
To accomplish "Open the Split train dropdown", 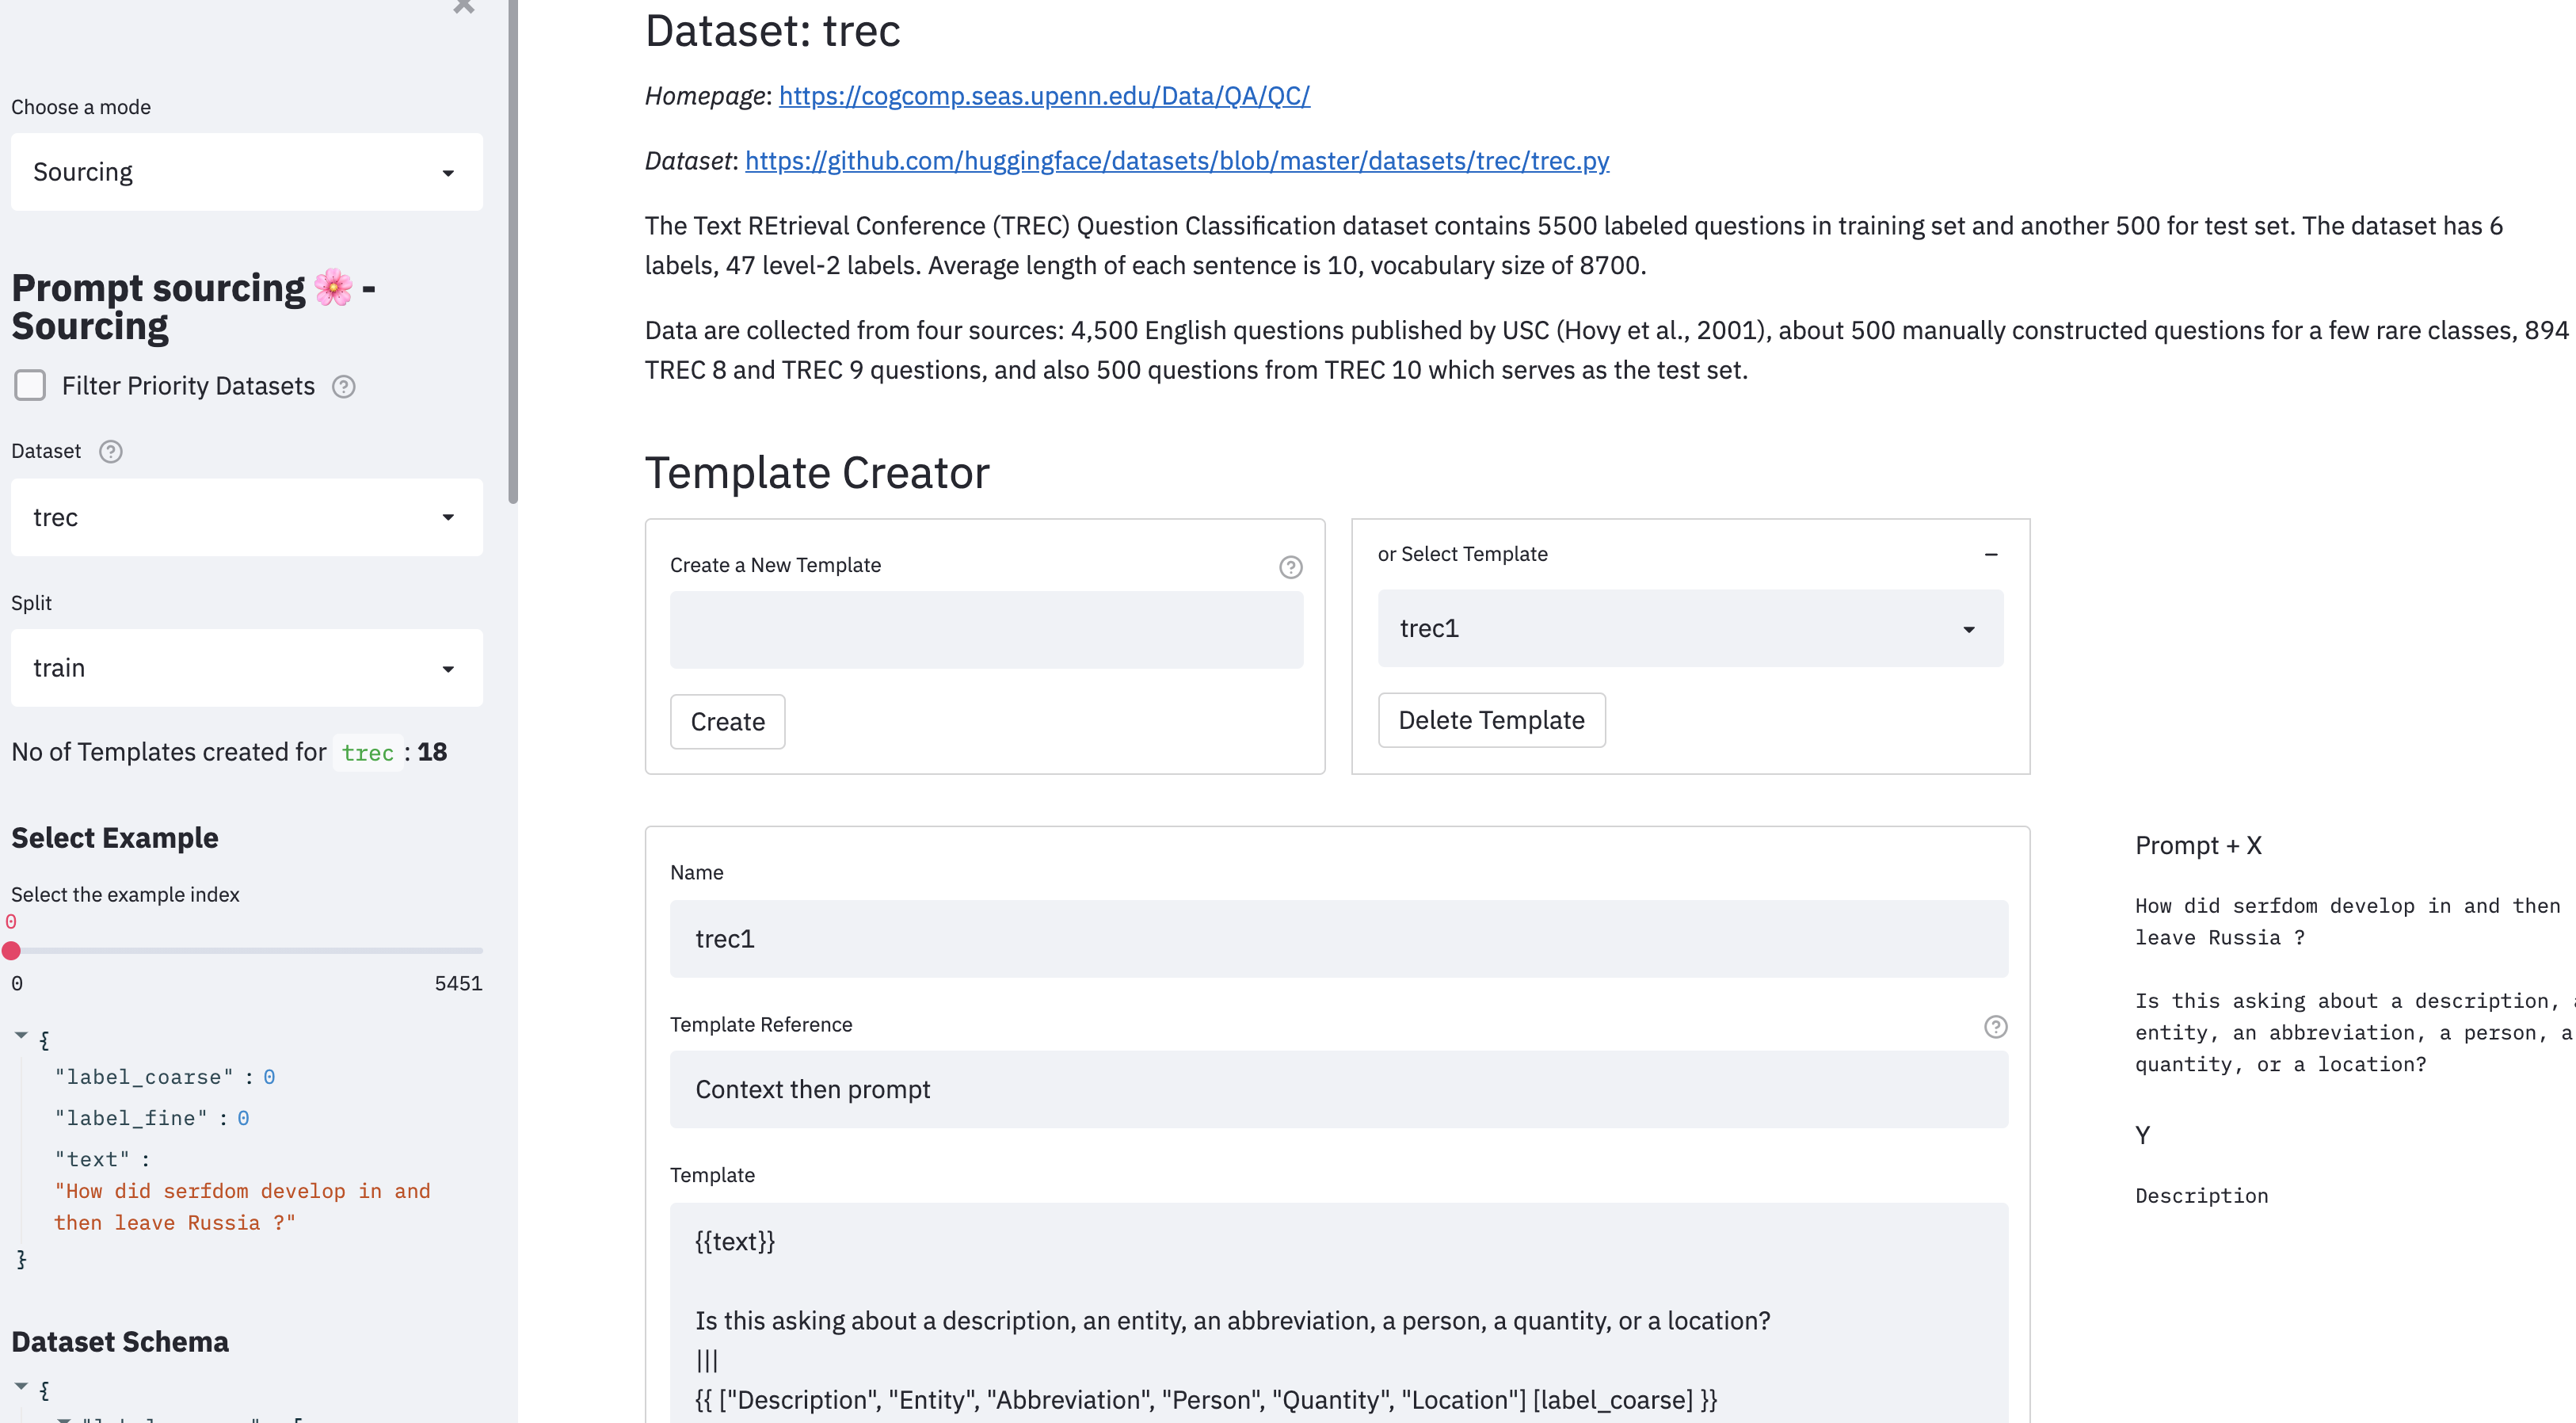I will [x=246, y=668].
